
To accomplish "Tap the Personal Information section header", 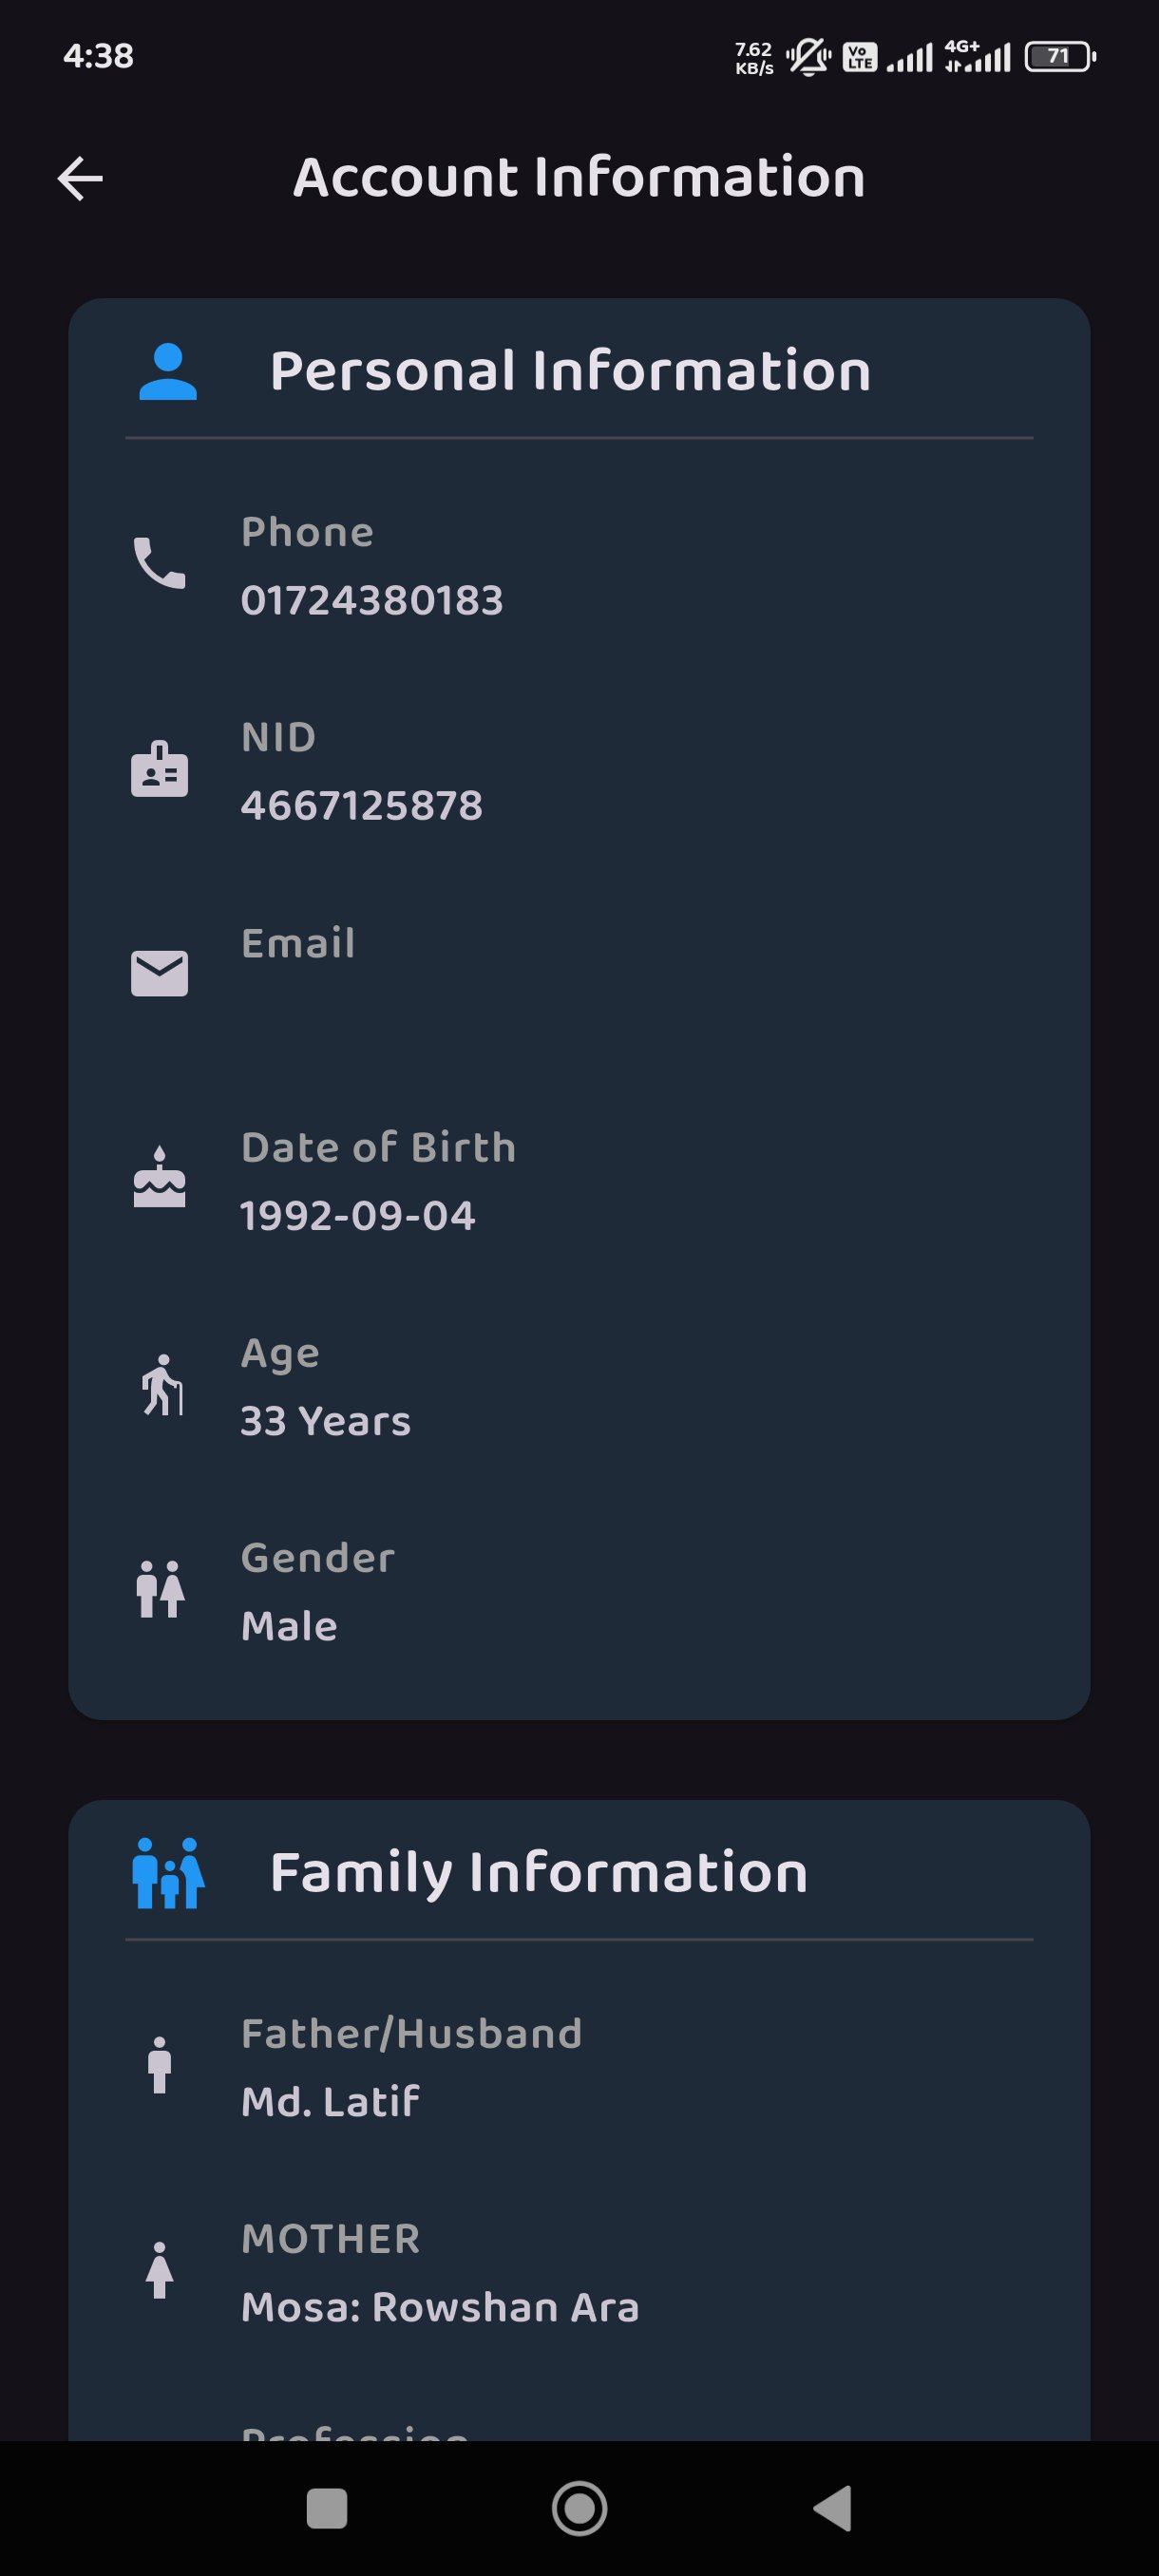I will [x=571, y=371].
